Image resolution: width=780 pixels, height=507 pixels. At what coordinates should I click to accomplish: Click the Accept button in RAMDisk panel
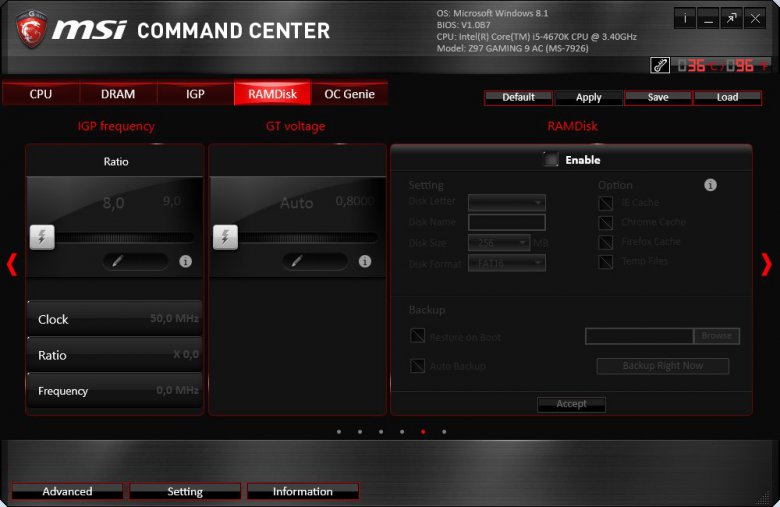point(571,404)
